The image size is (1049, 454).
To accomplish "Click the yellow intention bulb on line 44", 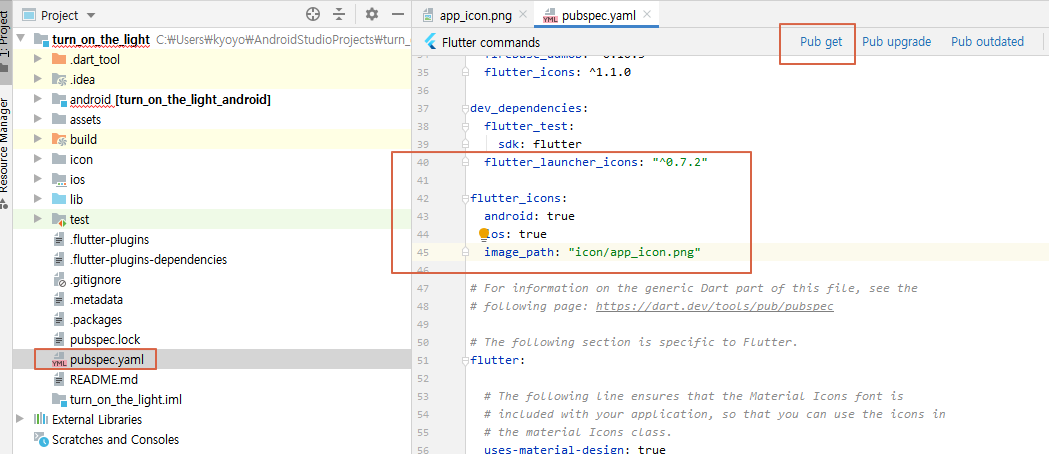I will point(484,233).
